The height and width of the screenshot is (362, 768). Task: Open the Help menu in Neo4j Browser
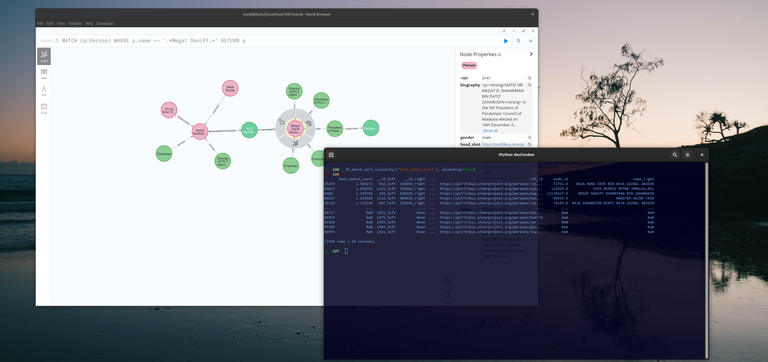tap(89, 24)
